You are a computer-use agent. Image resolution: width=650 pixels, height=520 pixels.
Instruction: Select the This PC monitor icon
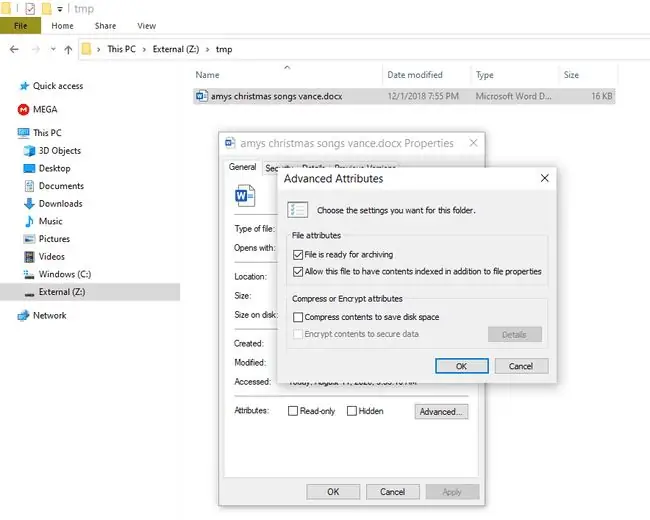pos(24,133)
